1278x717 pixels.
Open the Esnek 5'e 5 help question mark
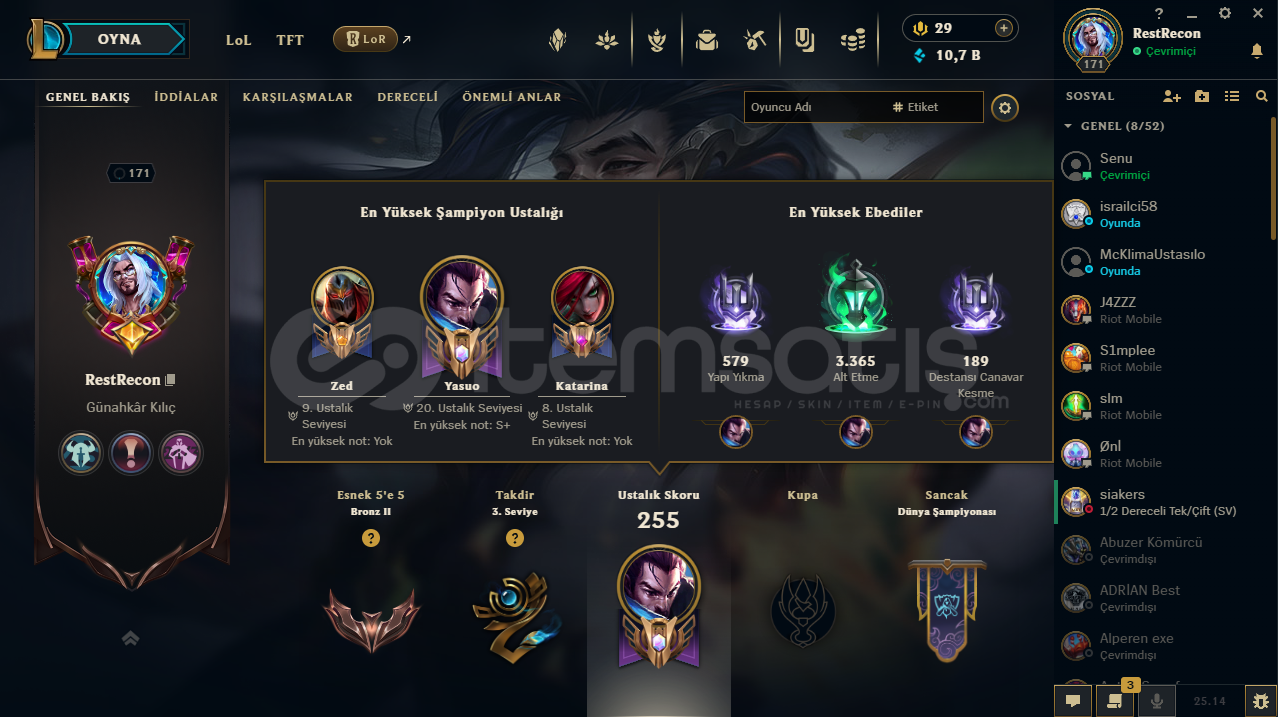[x=371, y=538]
